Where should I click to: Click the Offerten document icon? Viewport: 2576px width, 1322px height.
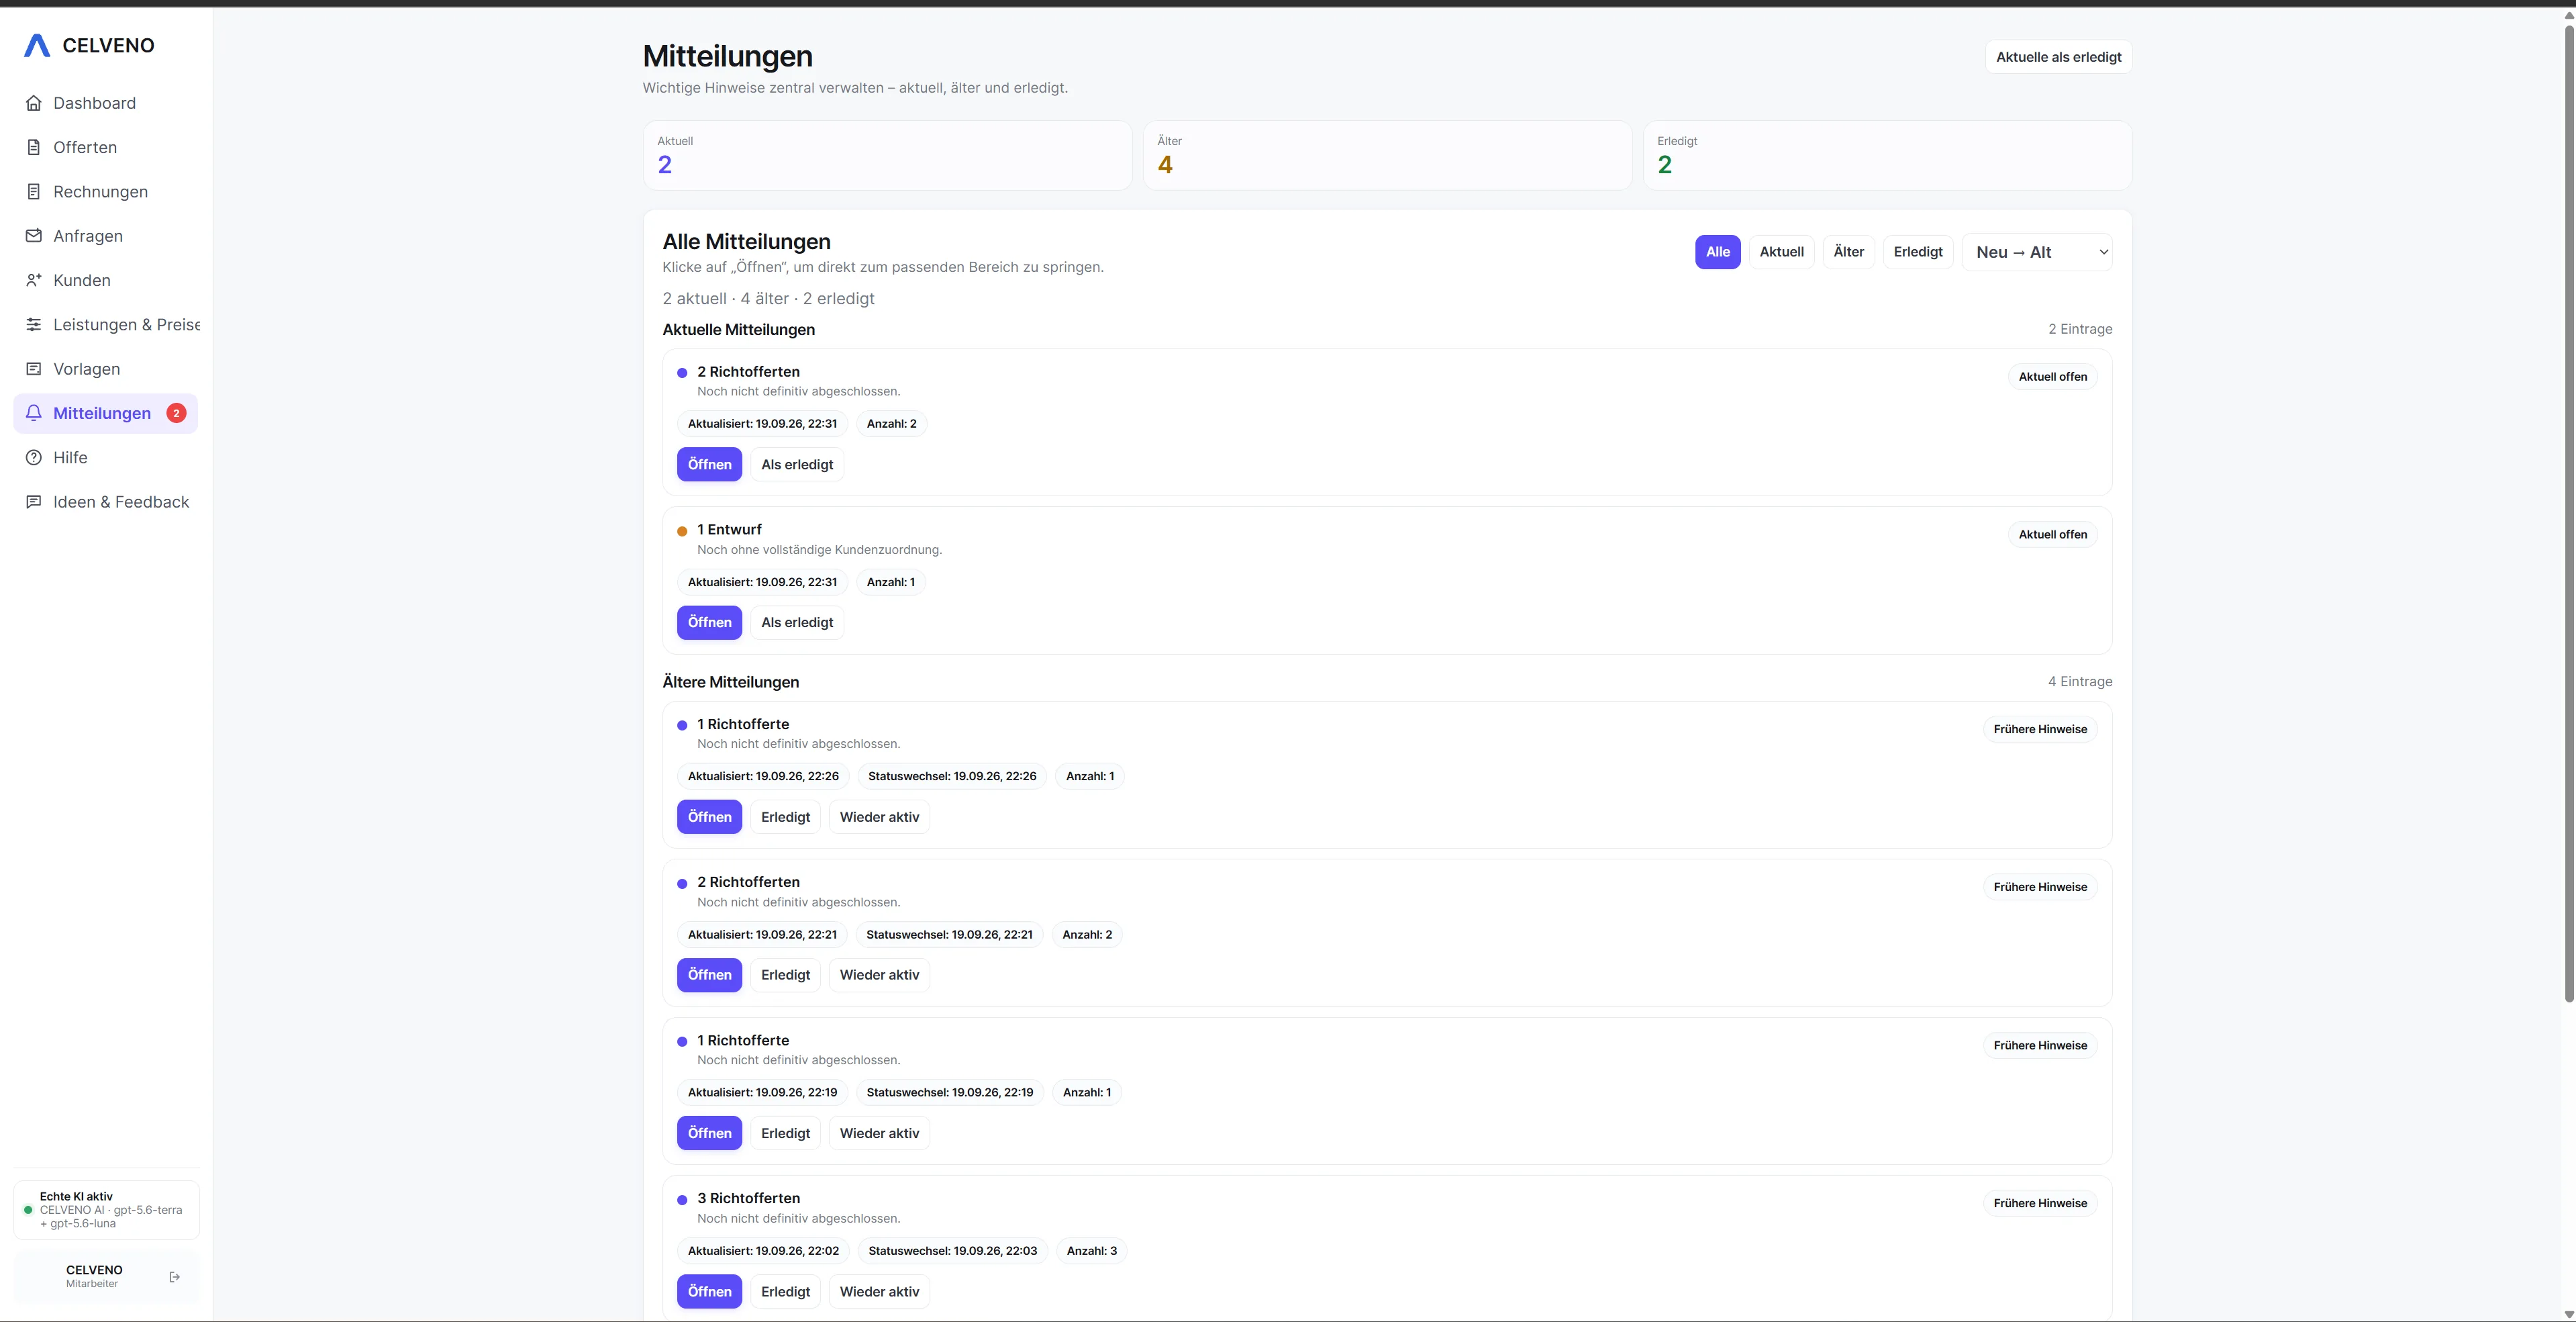pyautogui.click(x=34, y=147)
